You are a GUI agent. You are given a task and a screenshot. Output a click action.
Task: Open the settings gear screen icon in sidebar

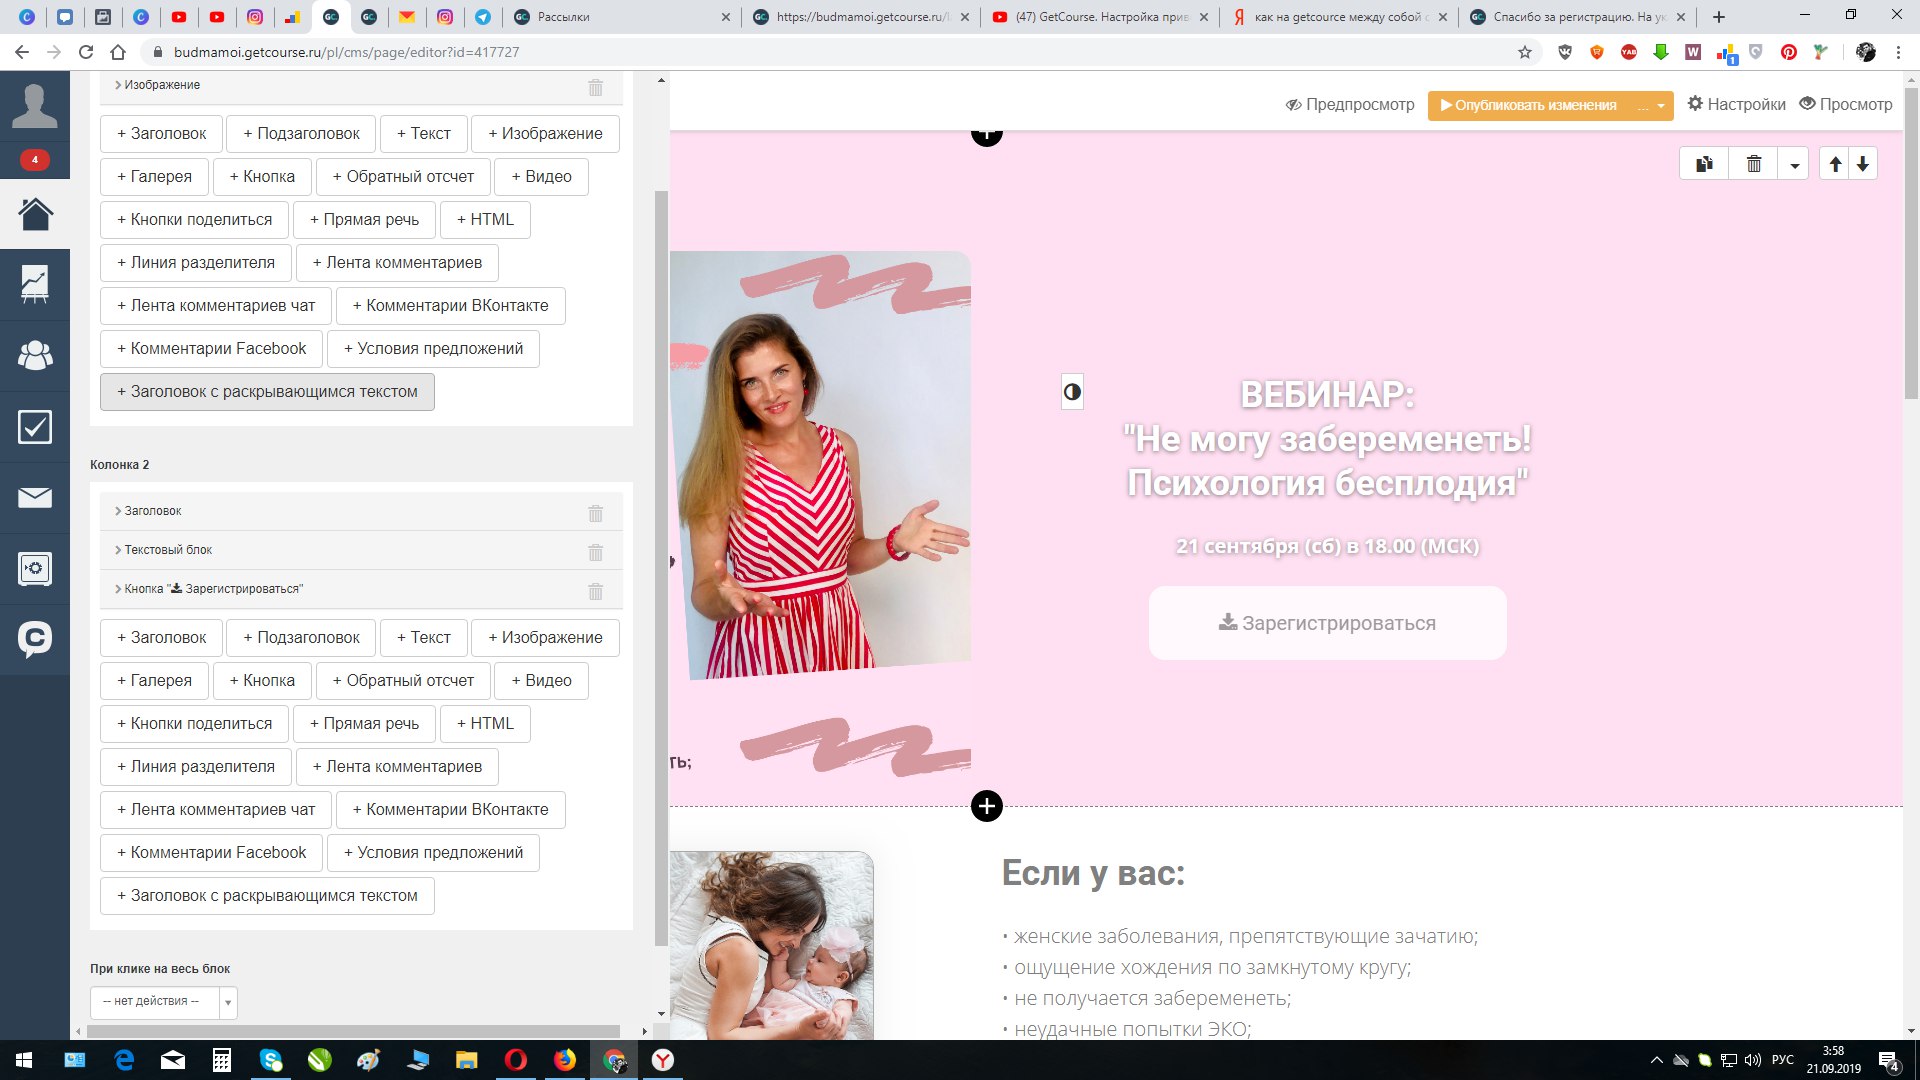point(35,568)
